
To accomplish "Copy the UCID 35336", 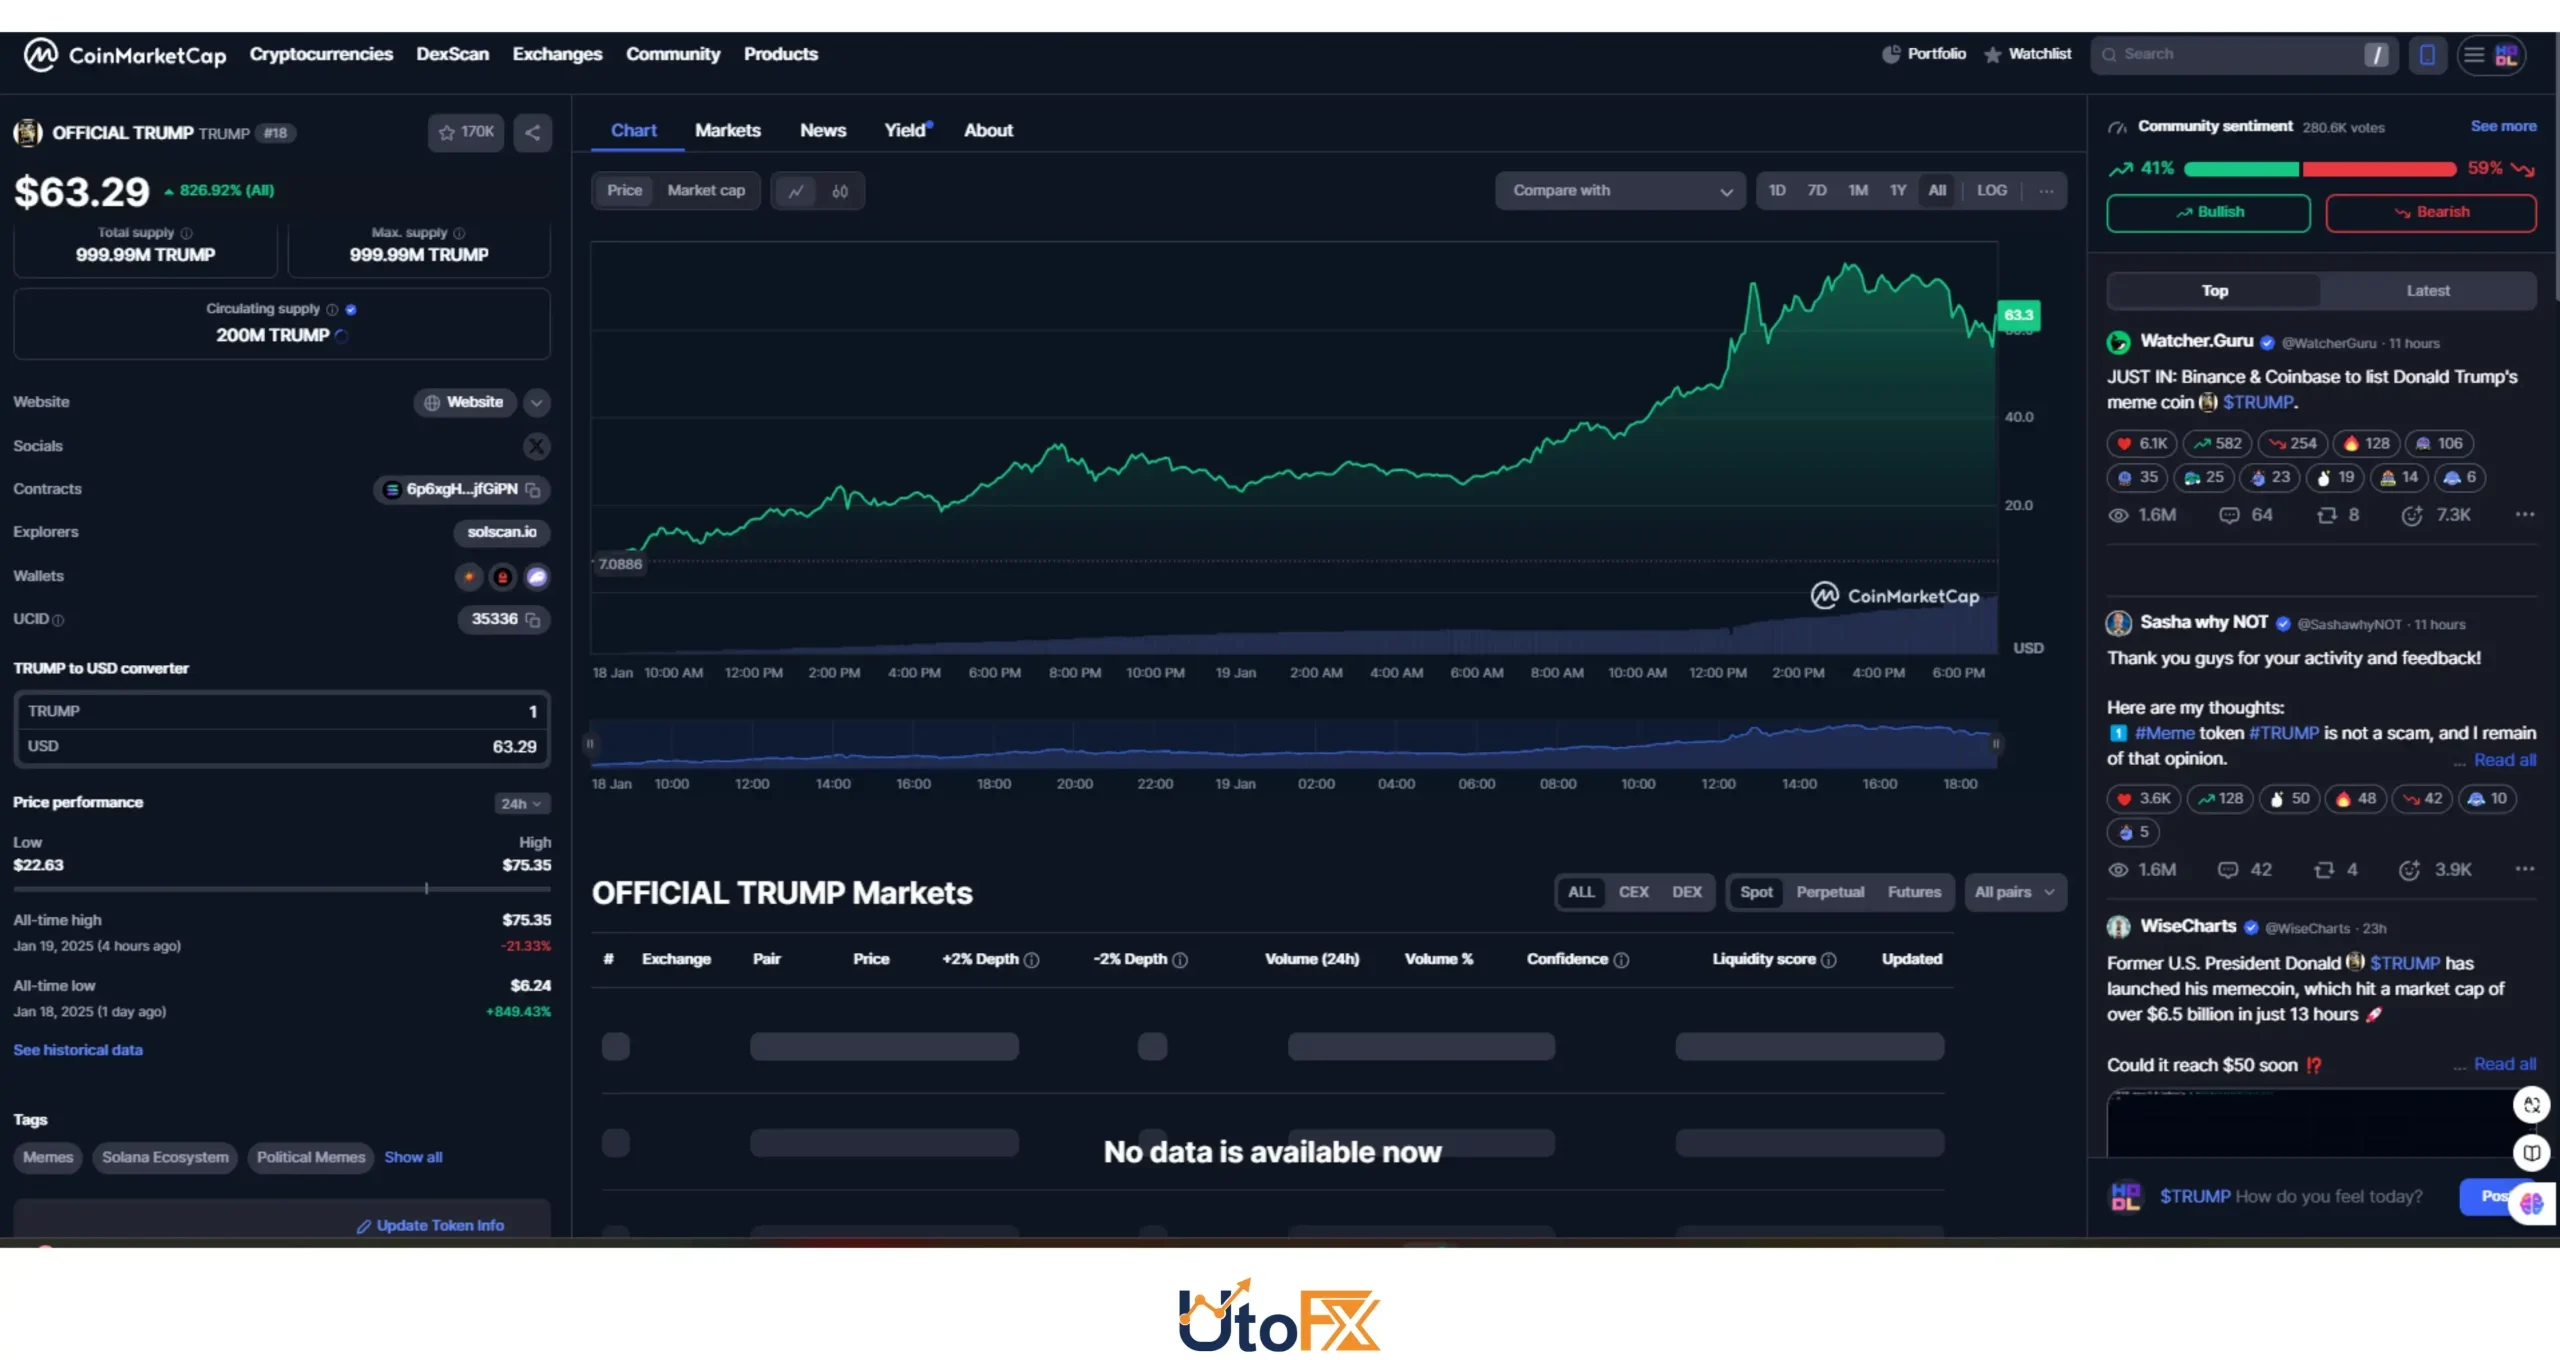I will coord(533,620).
